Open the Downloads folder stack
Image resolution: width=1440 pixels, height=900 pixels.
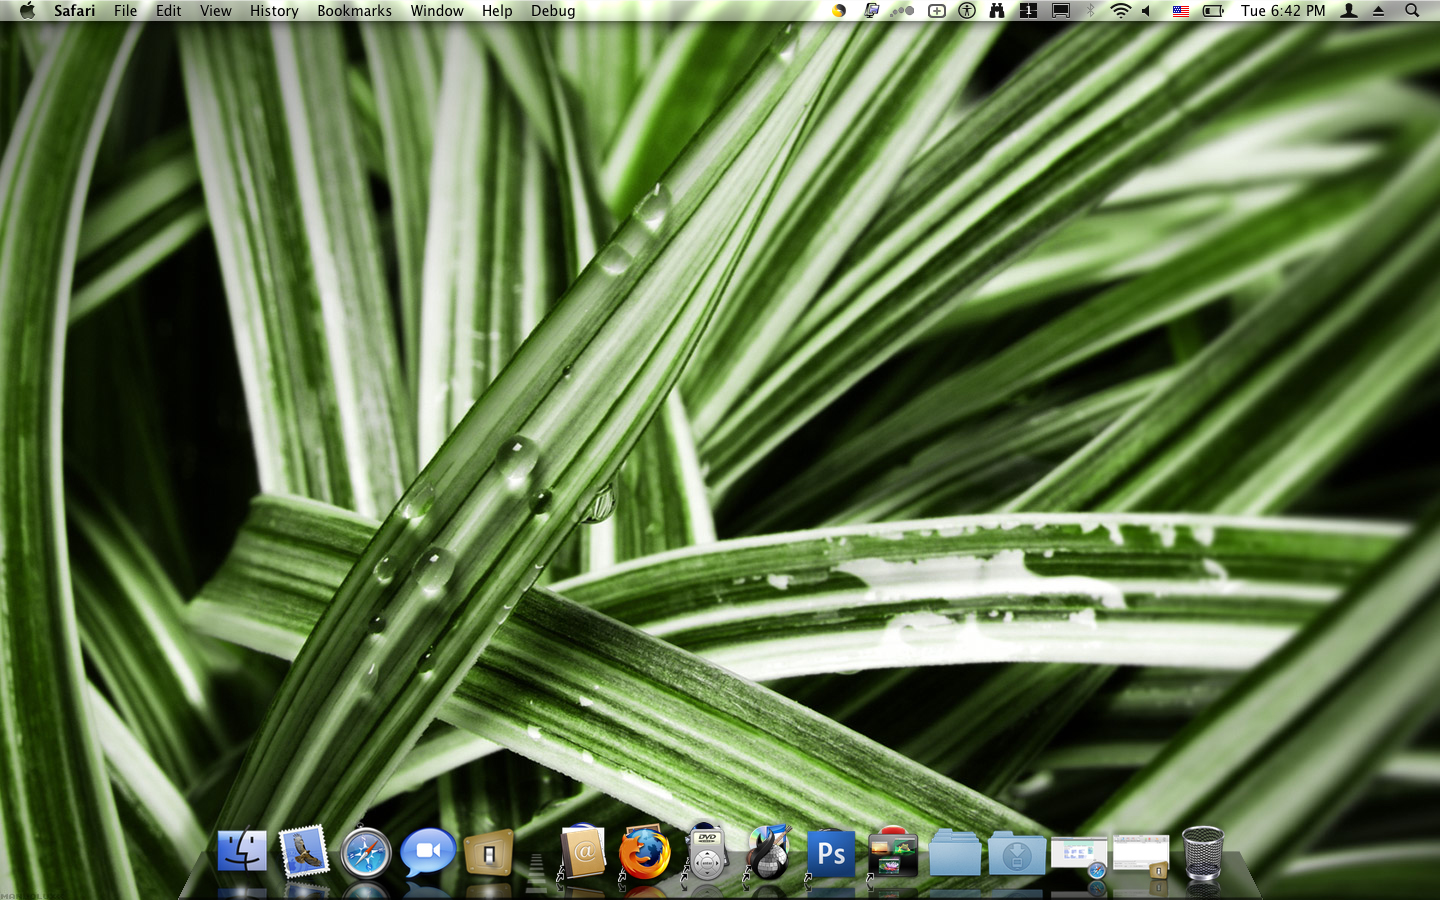pyautogui.click(x=1017, y=853)
